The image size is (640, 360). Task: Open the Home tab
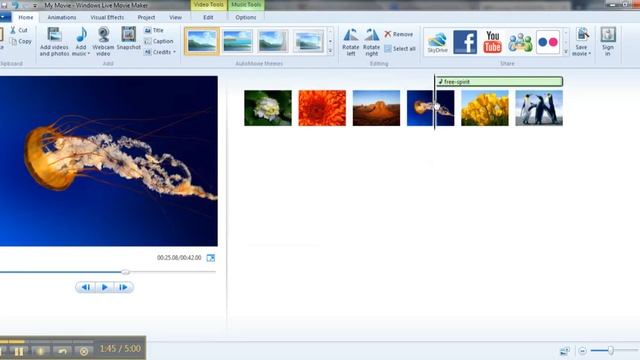click(25, 17)
